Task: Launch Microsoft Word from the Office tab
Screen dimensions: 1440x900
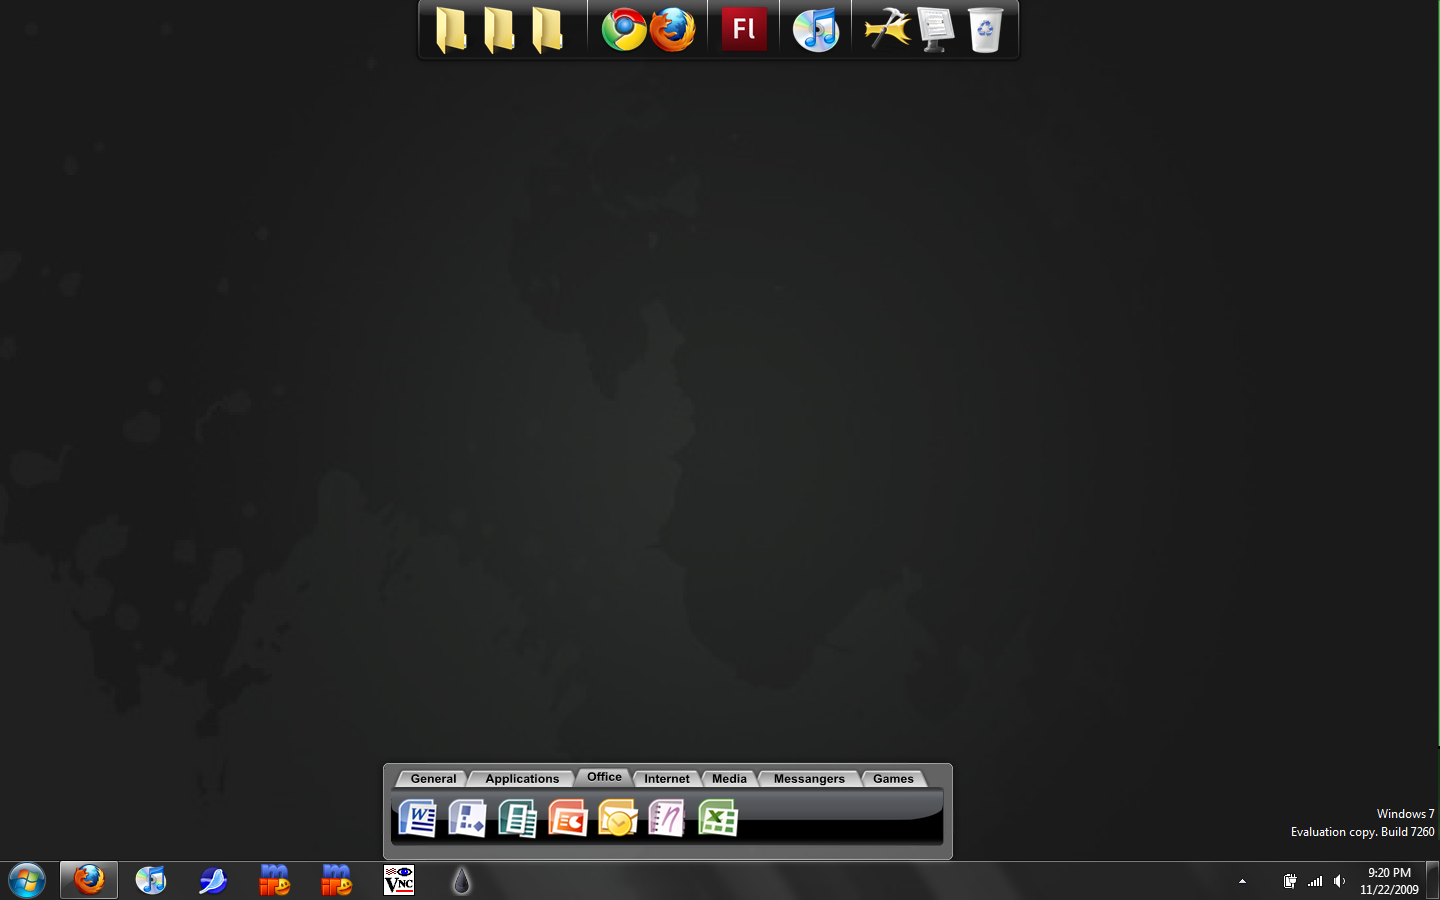Action: pyautogui.click(x=418, y=818)
